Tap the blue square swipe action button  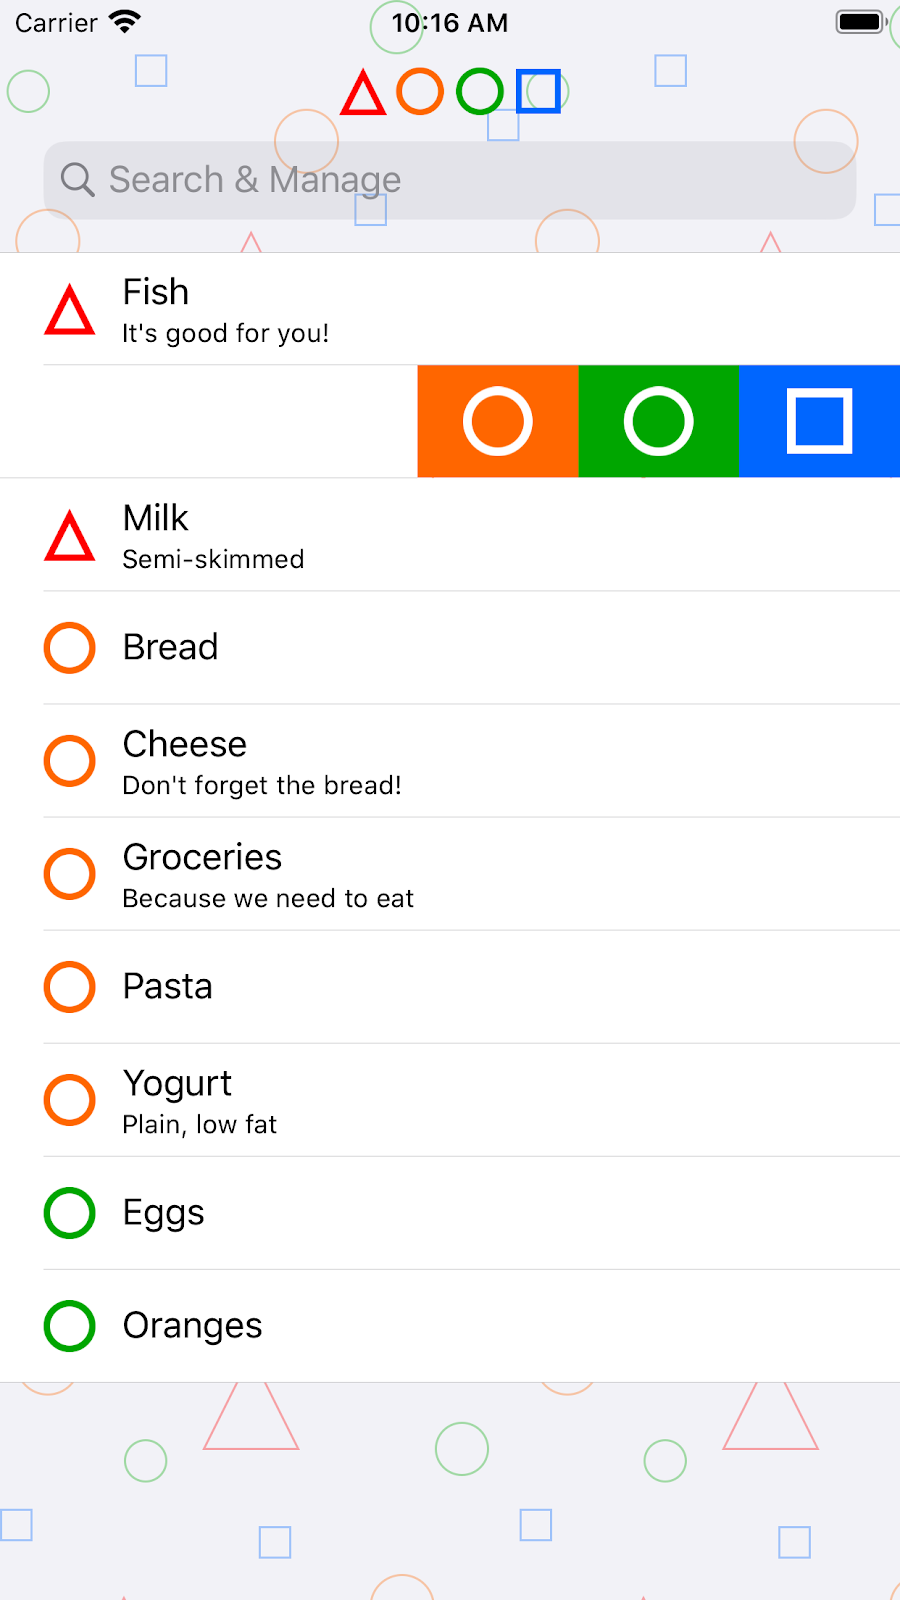coord(820,421)
